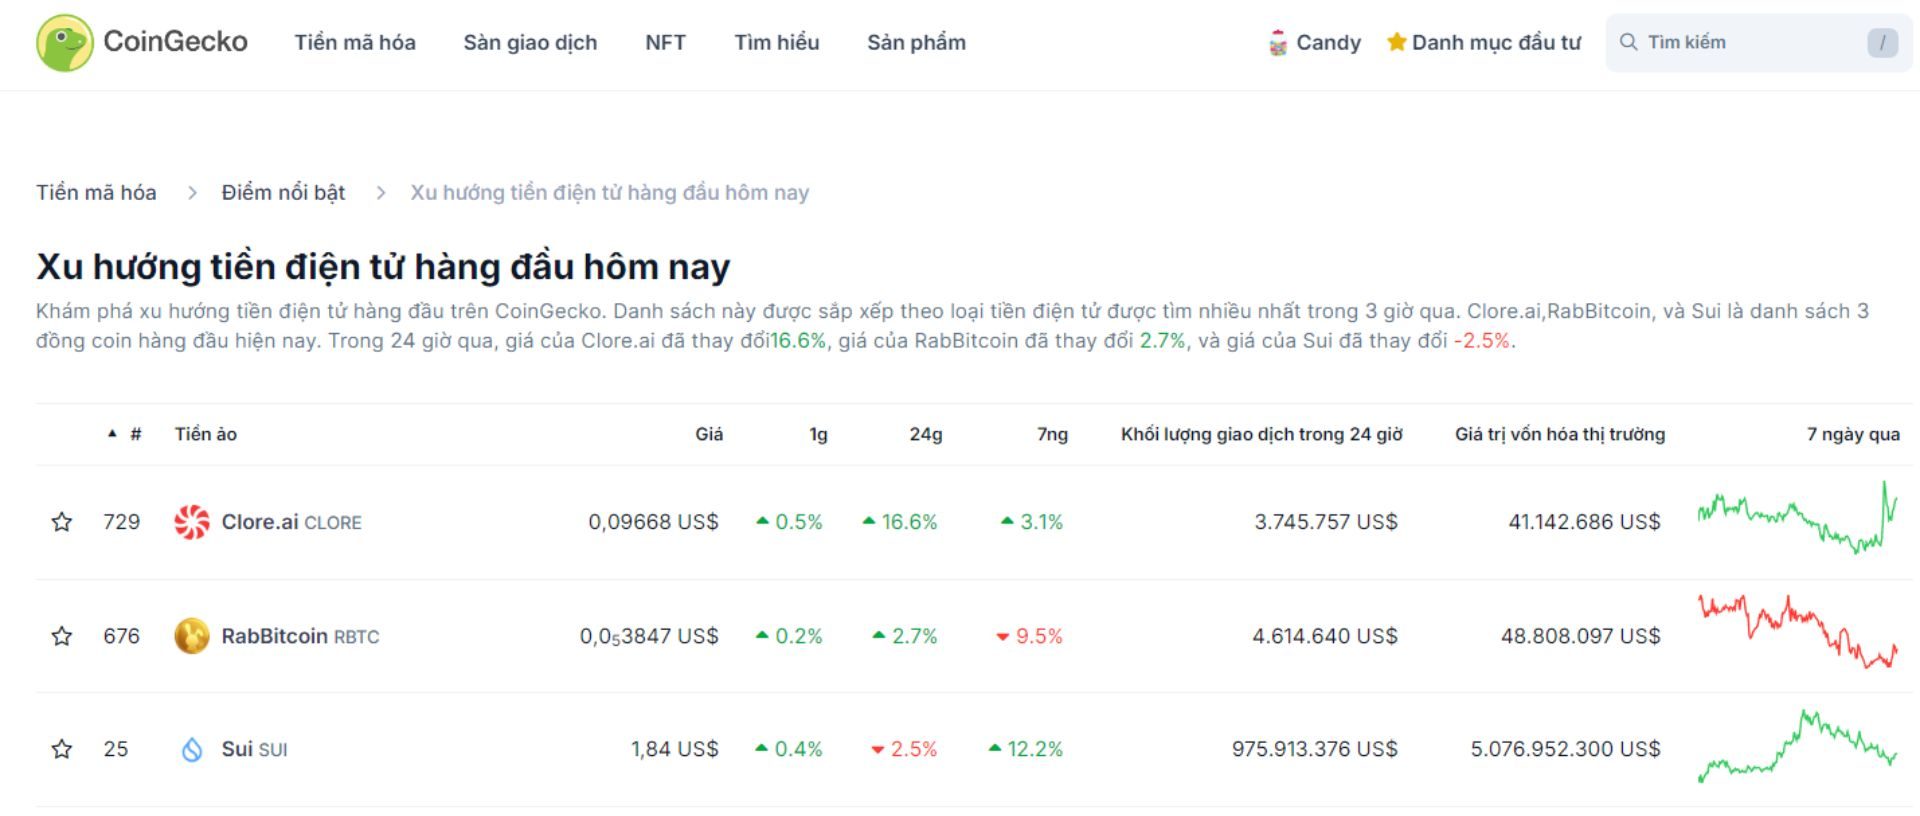Click current breadcrumb Xu hướng tiền điện tử

pos(609,192)
